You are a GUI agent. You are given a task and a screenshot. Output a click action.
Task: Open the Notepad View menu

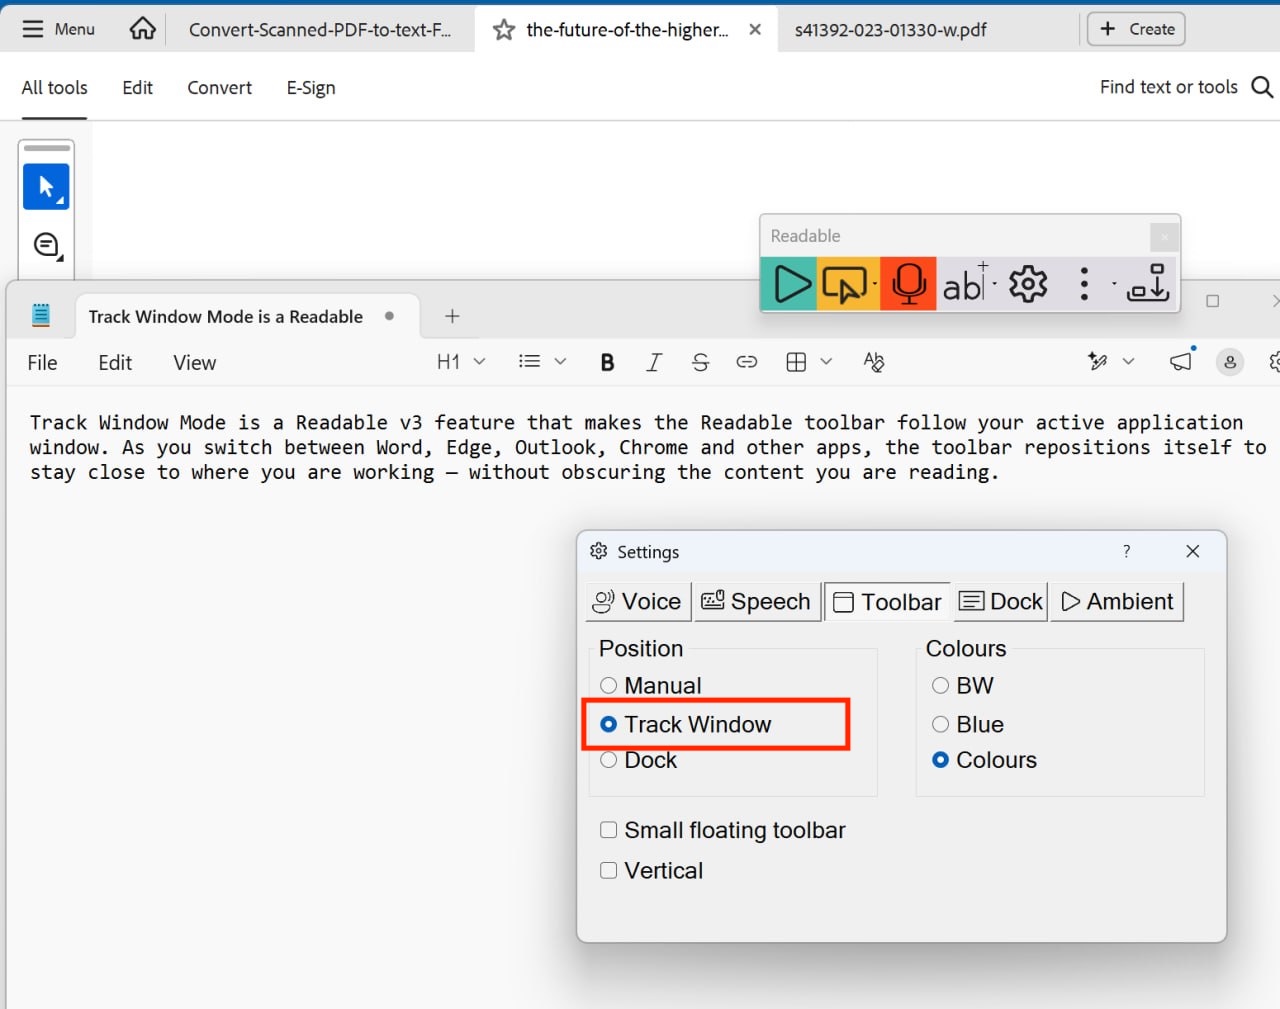194,363
